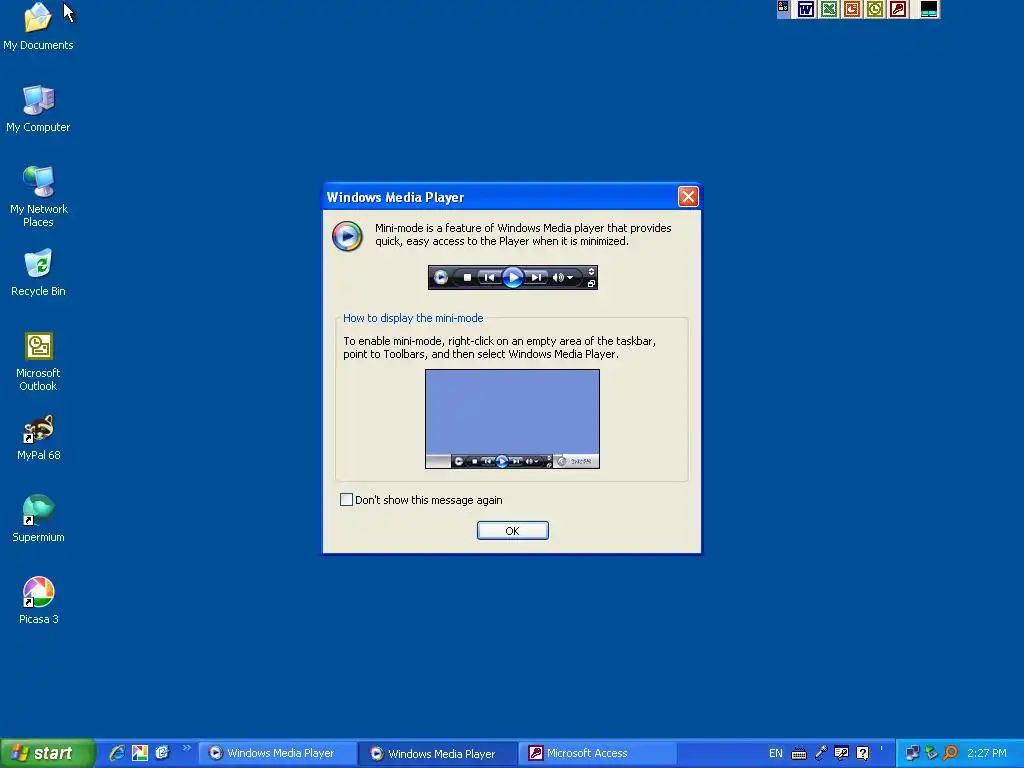Switch to second Windows Media Player taskbar button

pyautogui.click(x=438, y=753)
